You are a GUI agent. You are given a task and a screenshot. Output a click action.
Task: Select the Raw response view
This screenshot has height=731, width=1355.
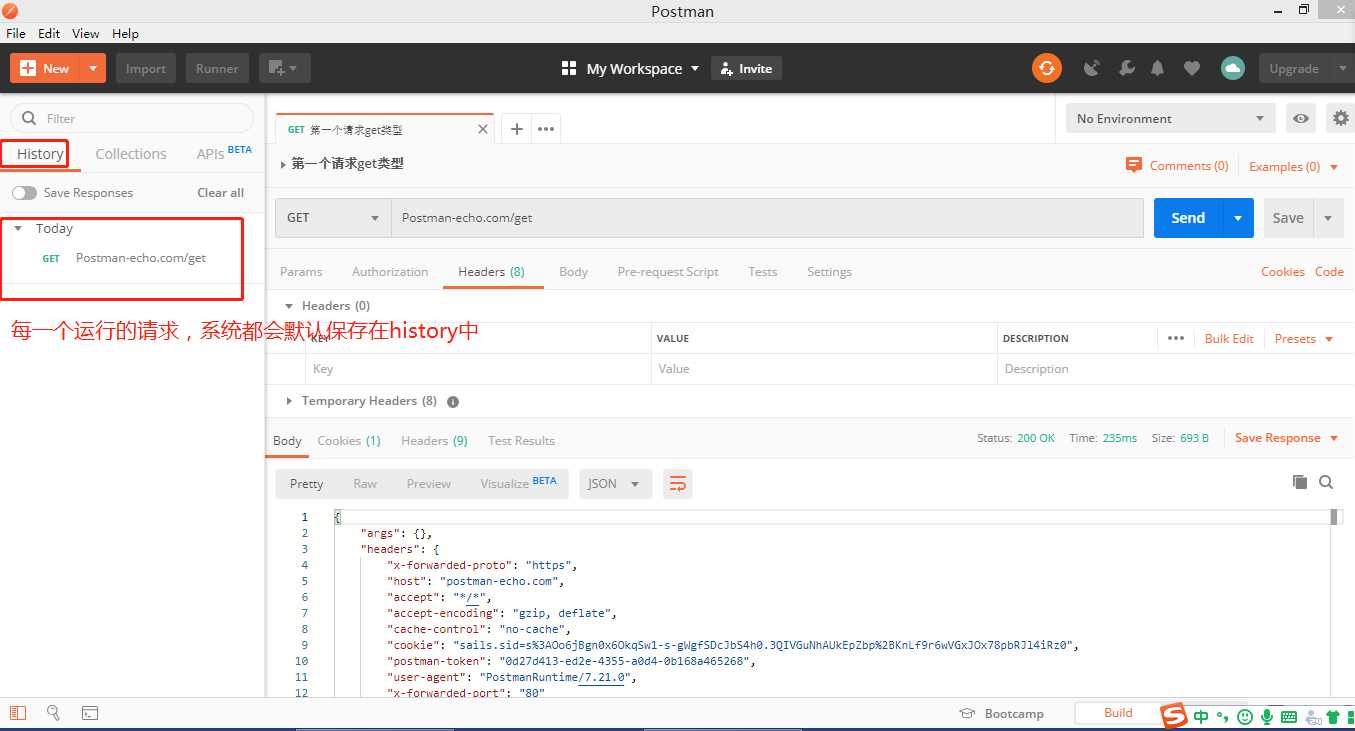coord(365,483)
